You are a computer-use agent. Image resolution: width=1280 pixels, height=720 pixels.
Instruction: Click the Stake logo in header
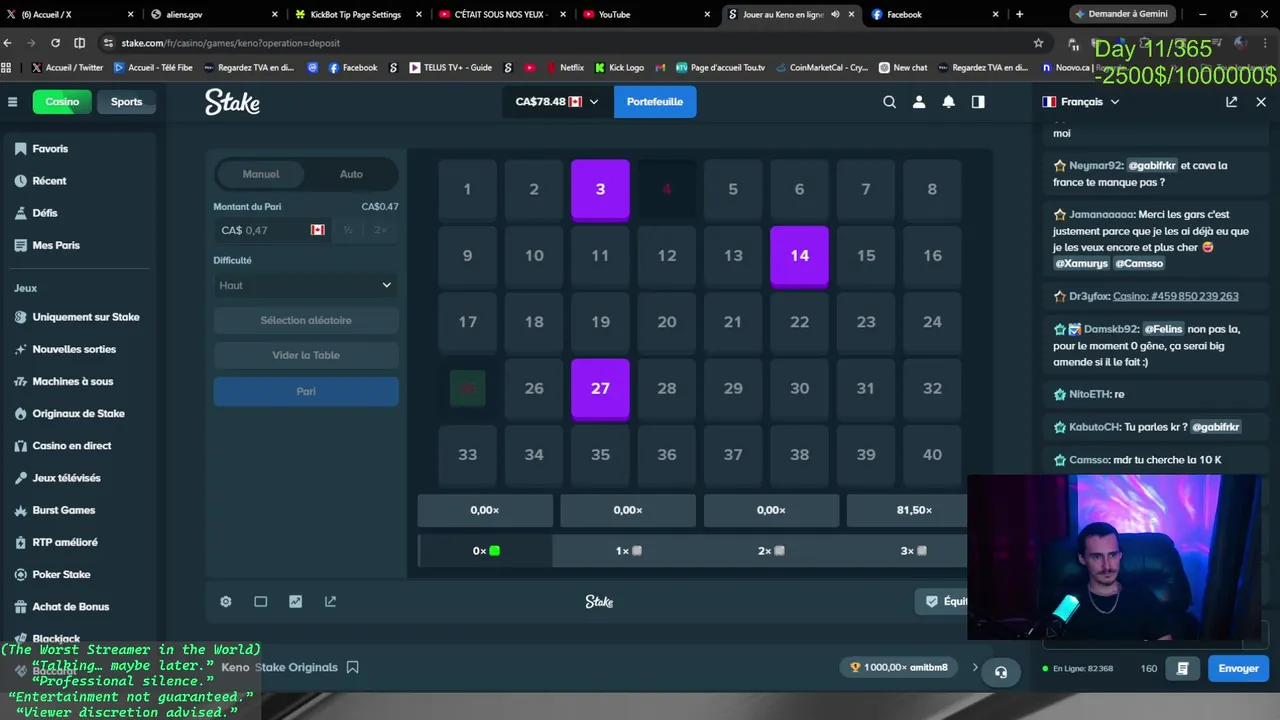[232, 102]
